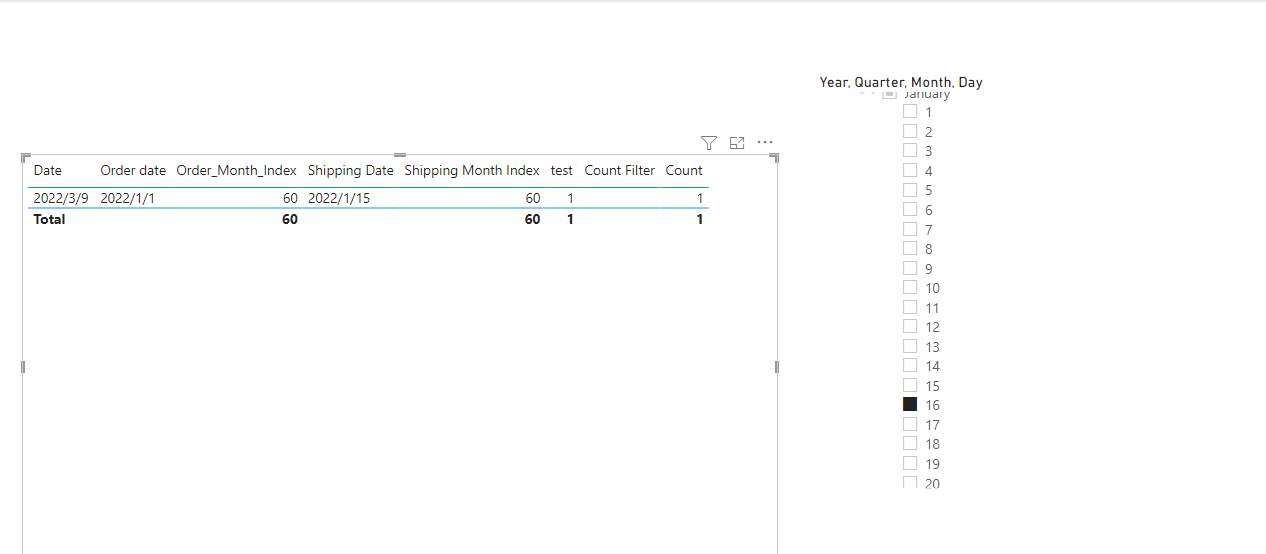Click the top-left corner handle of the table visual
The height and width of the screenshot is (554, 1266).
point(25,158)
